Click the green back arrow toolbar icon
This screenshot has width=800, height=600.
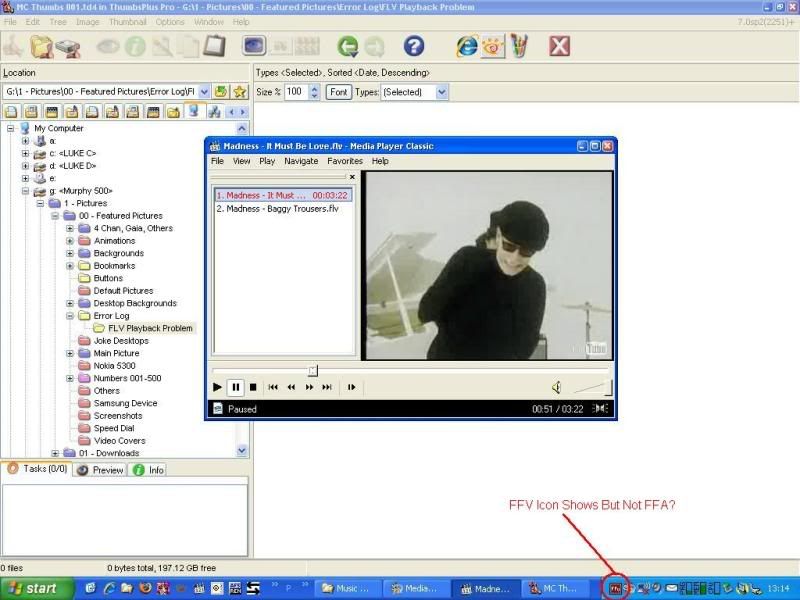[x=348, y=47]
